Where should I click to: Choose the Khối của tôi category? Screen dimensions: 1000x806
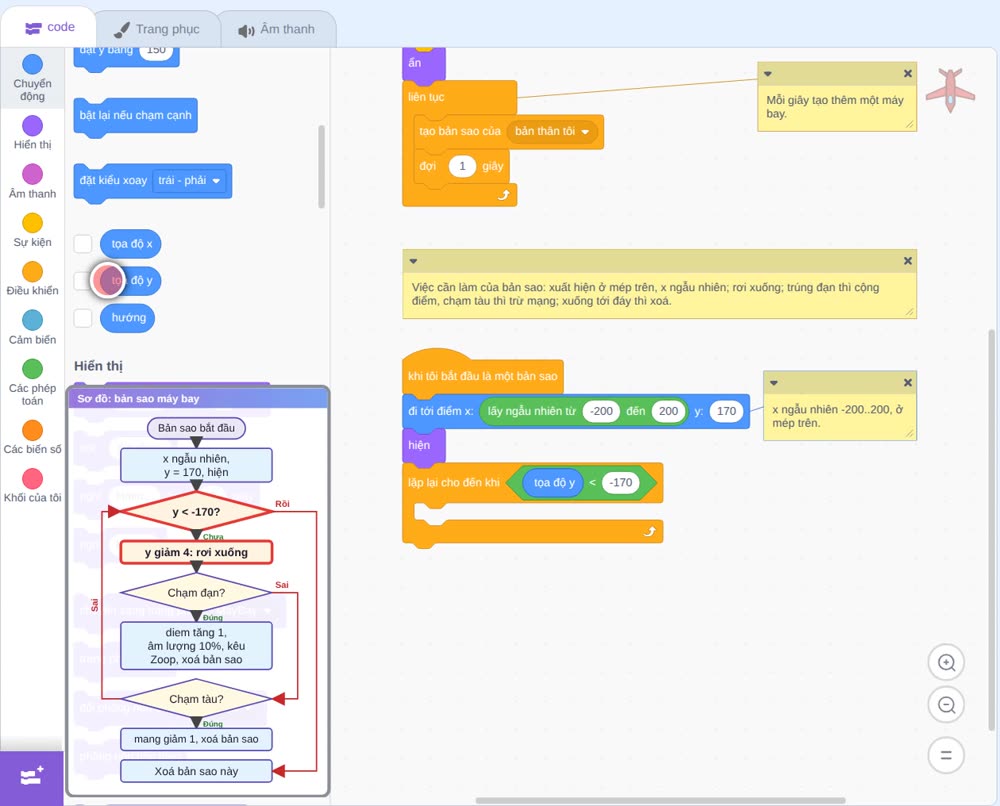pyautogui.click(x=33, y=485)
